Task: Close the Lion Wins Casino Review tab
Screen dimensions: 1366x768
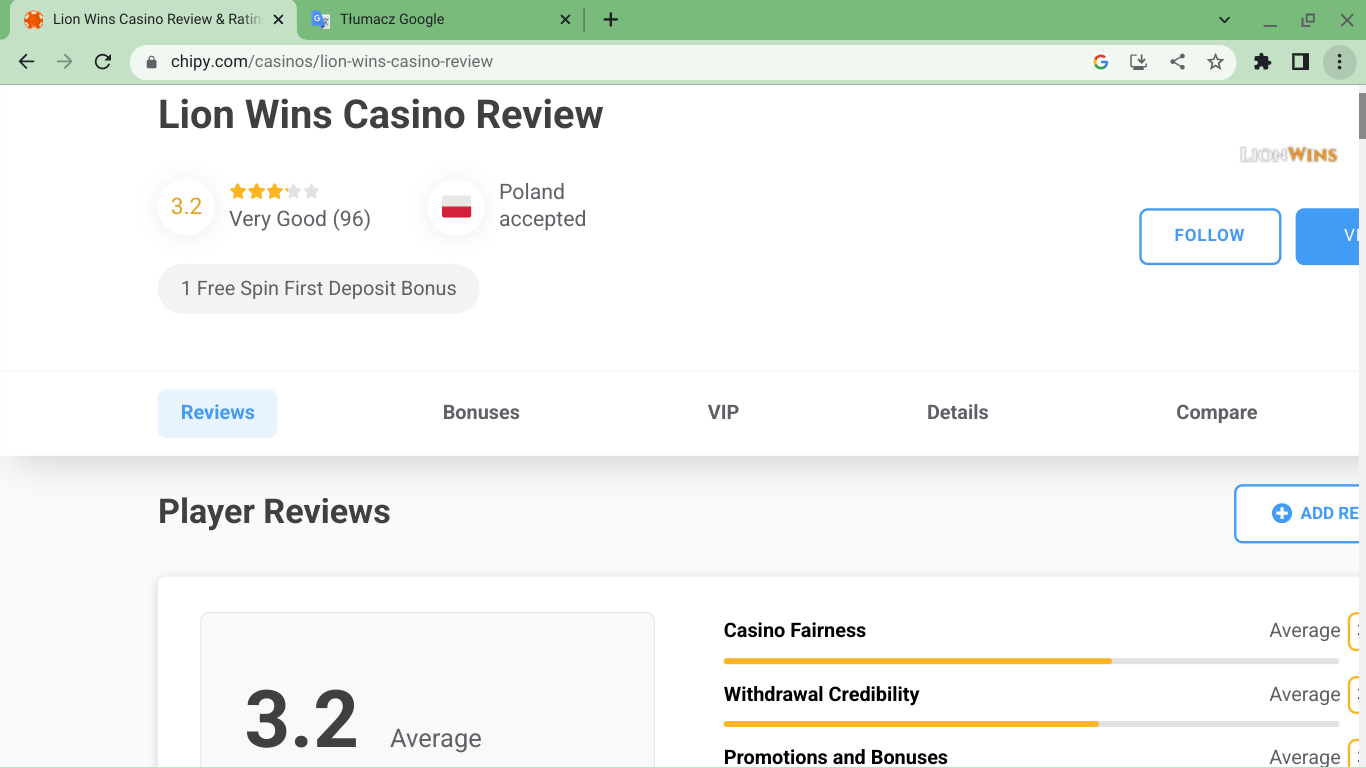Action: pos(278,20)
